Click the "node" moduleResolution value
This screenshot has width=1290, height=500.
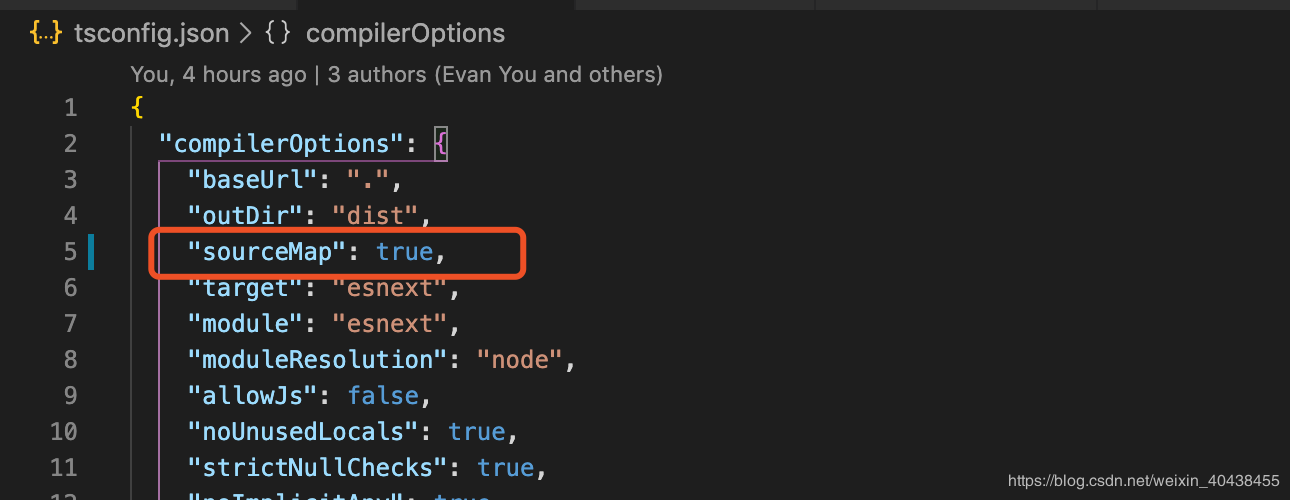pyautogui.click(x=520, y=359)
